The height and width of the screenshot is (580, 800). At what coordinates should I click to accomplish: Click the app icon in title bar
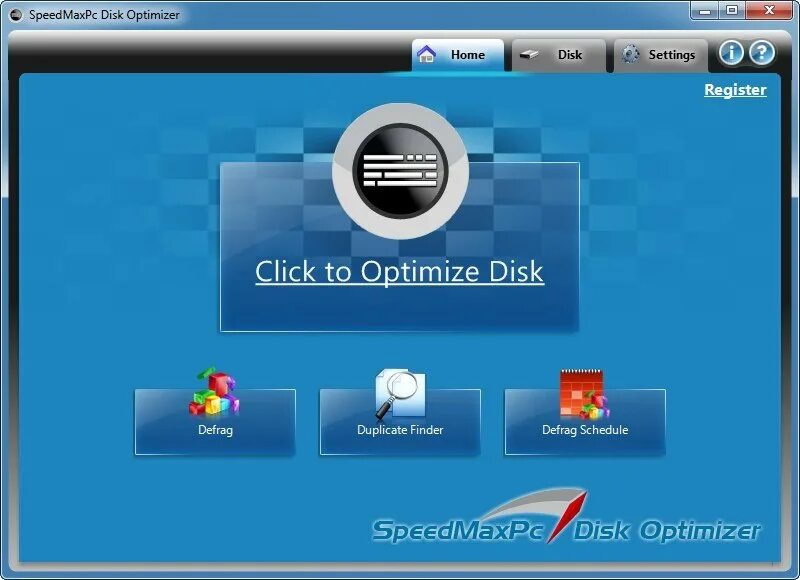(x=16, y=15)
